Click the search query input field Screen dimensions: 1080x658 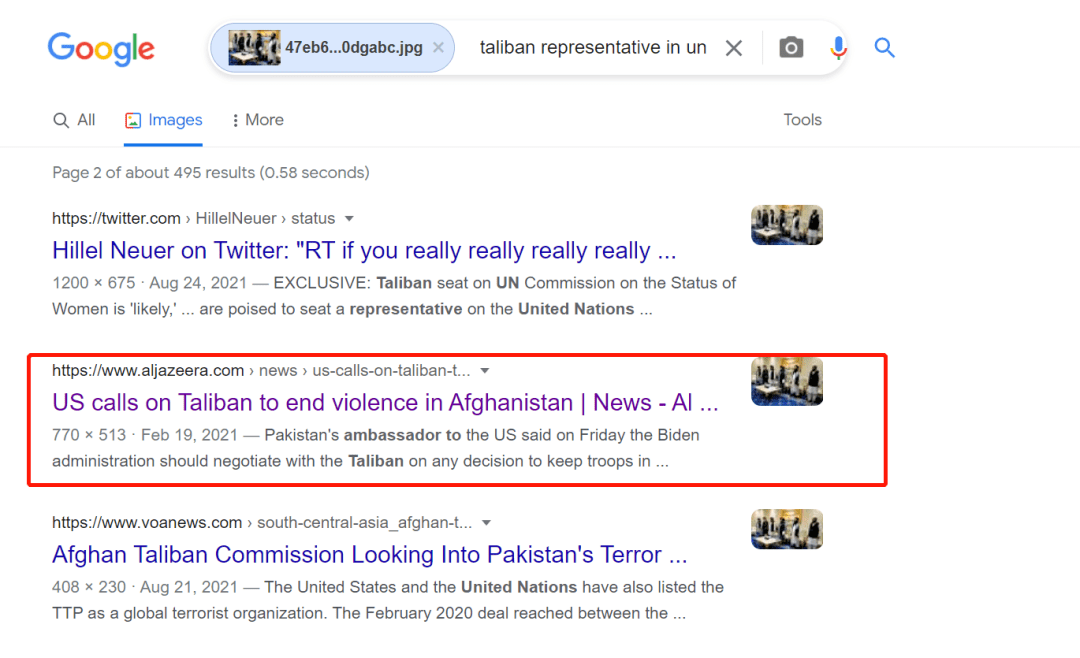(592, 48)
